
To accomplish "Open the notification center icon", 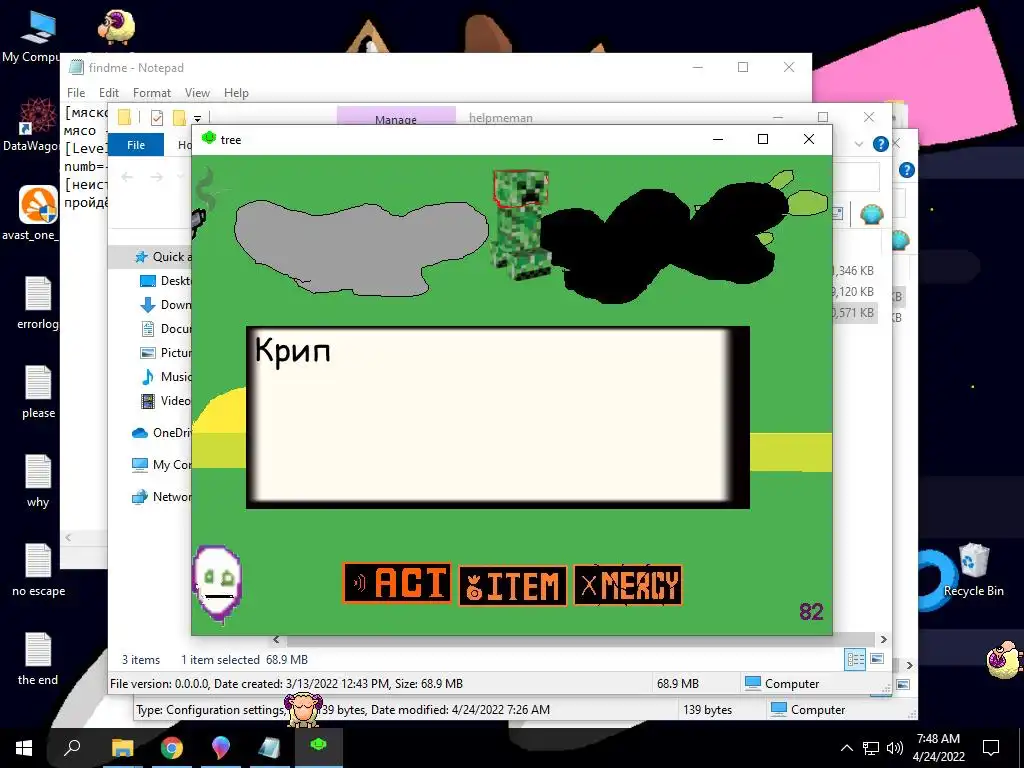I will click(991, 748).
